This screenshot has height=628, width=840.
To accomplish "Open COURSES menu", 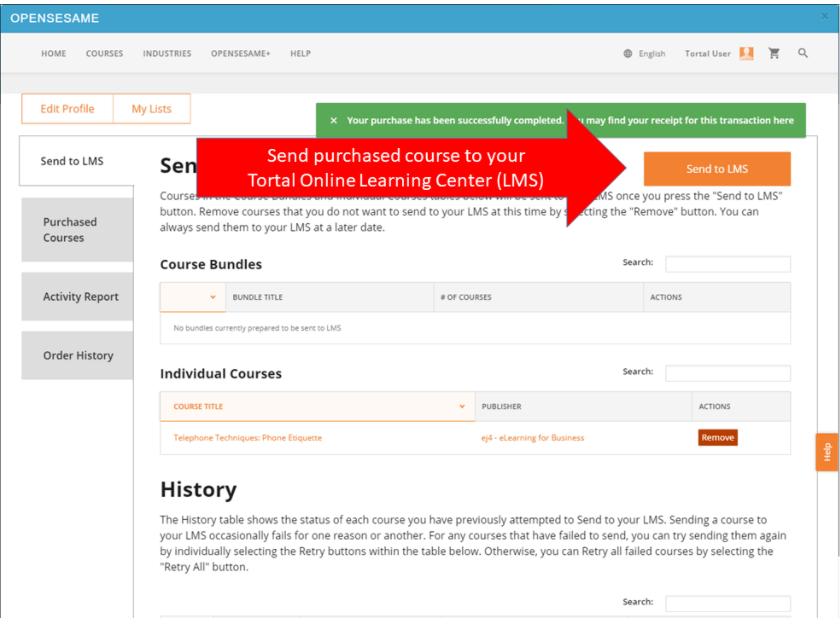I will [104, 54].
